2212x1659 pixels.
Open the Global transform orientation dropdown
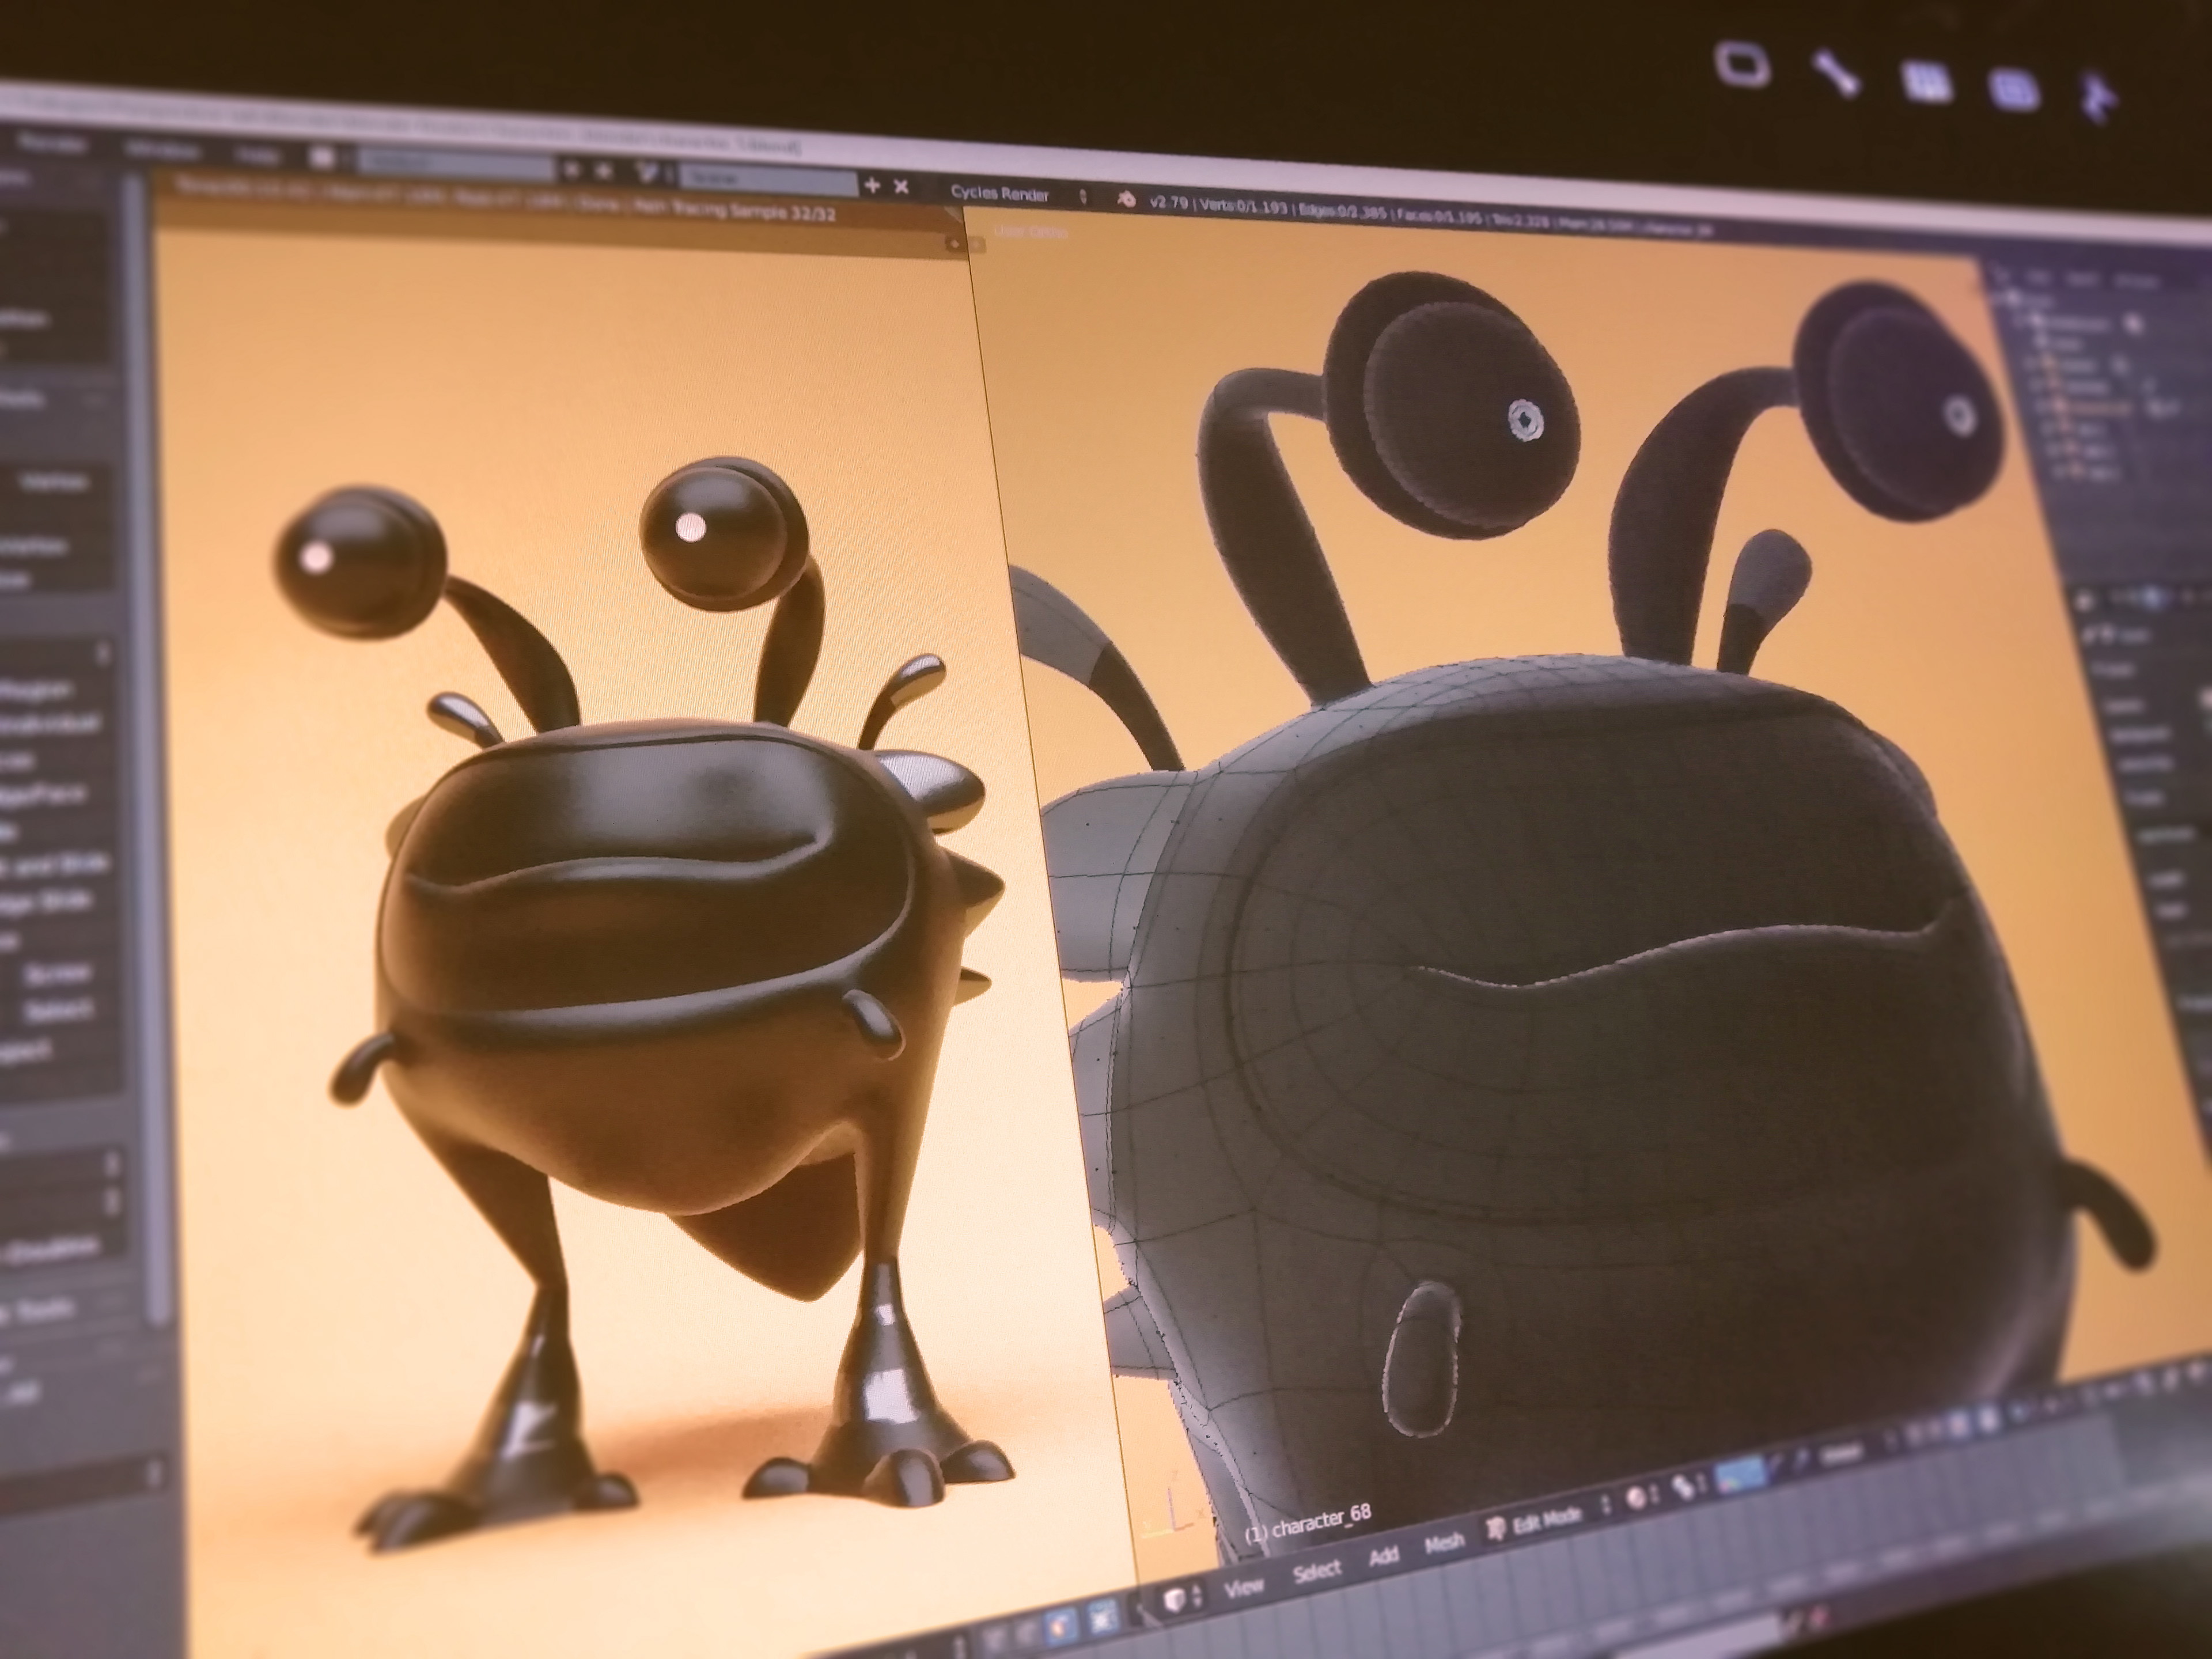[x=1843, y=1452]
